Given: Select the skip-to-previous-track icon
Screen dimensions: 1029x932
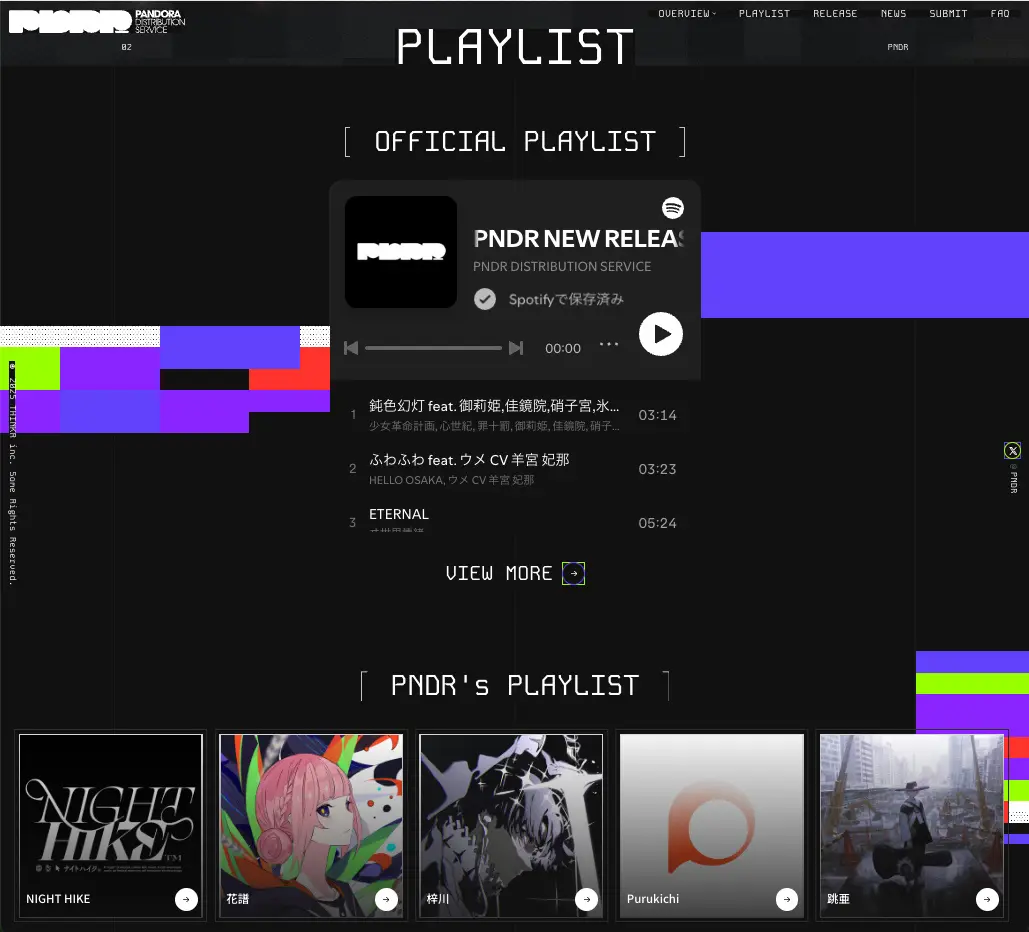Looking at the screenshot, I should click(x=351, y=348).
